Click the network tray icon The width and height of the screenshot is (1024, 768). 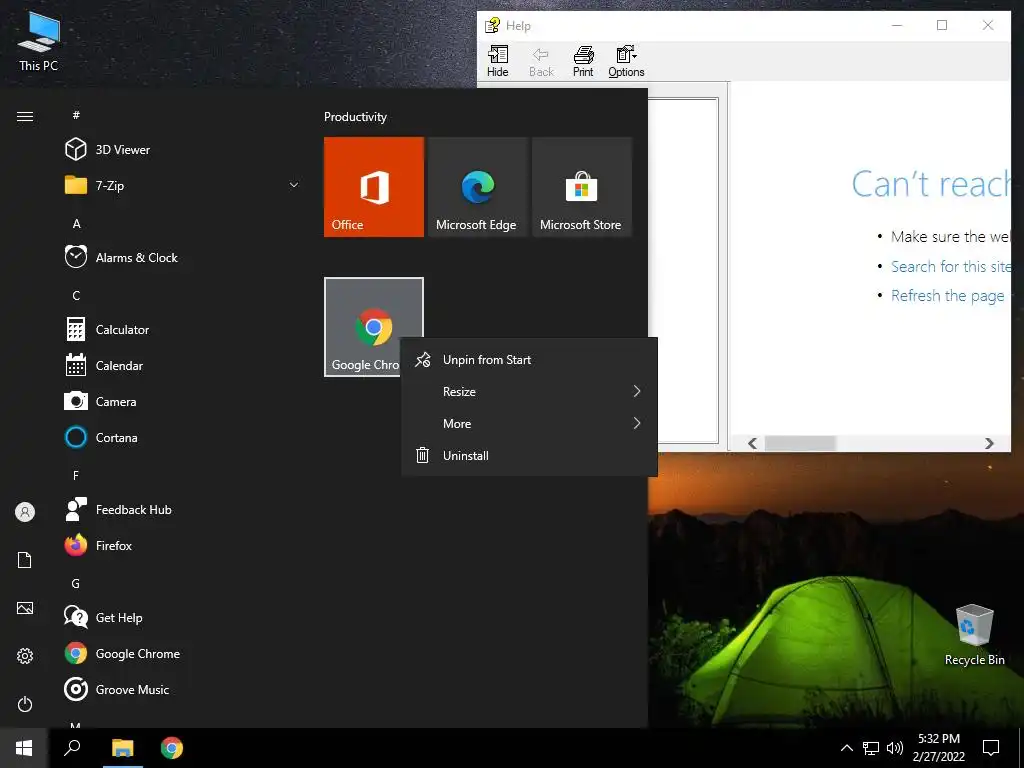871,748
